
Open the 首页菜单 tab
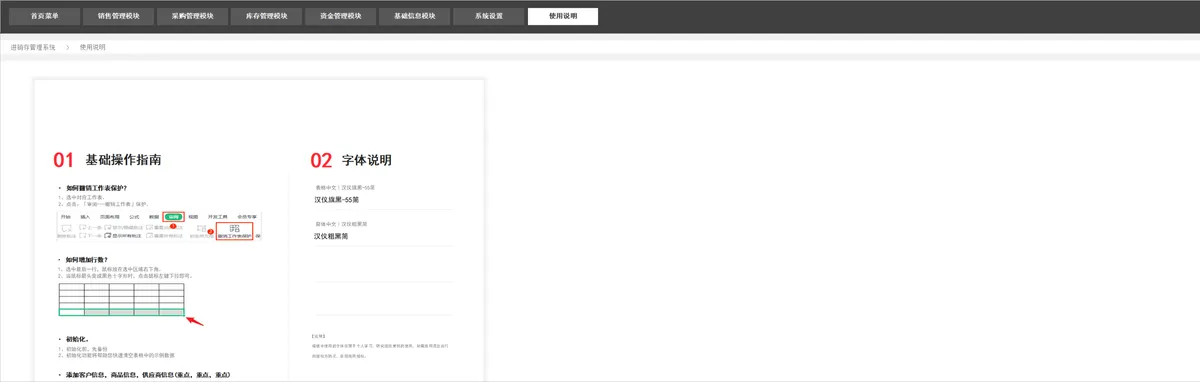(x=45, y=16)
